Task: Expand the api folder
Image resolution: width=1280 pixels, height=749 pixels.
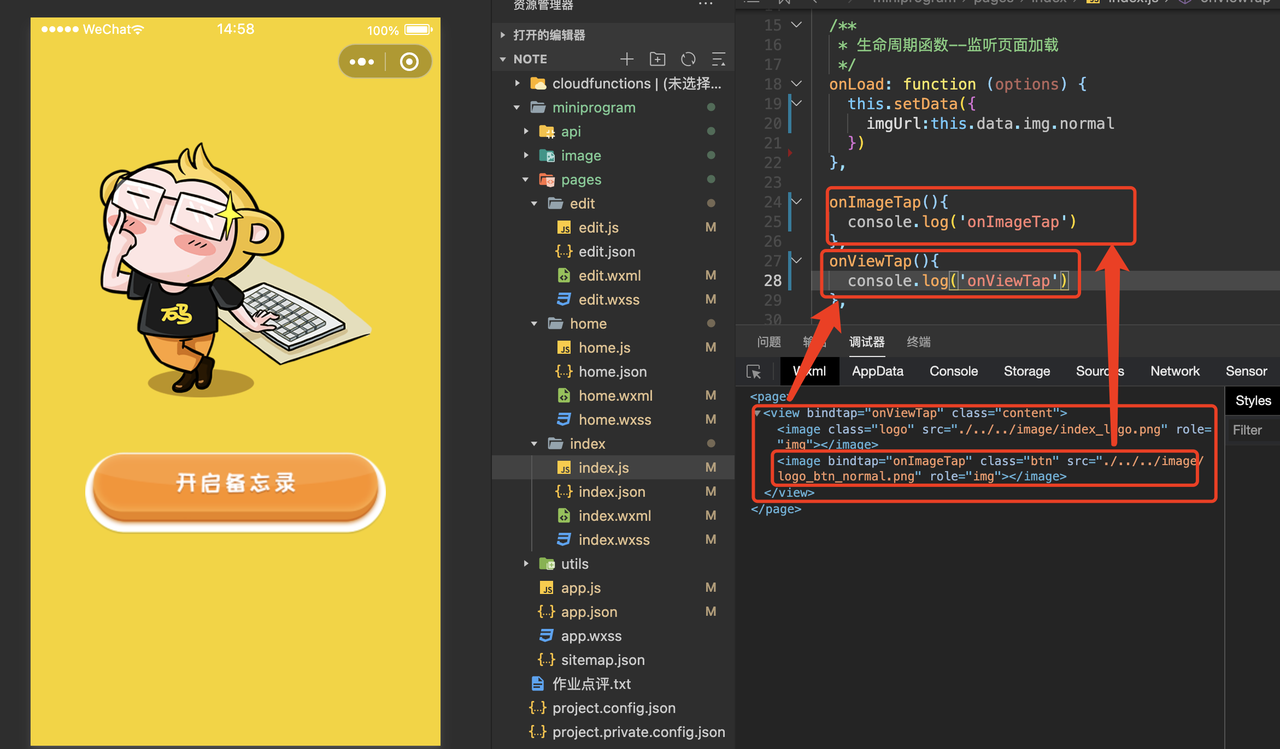Action: point(527,132)
